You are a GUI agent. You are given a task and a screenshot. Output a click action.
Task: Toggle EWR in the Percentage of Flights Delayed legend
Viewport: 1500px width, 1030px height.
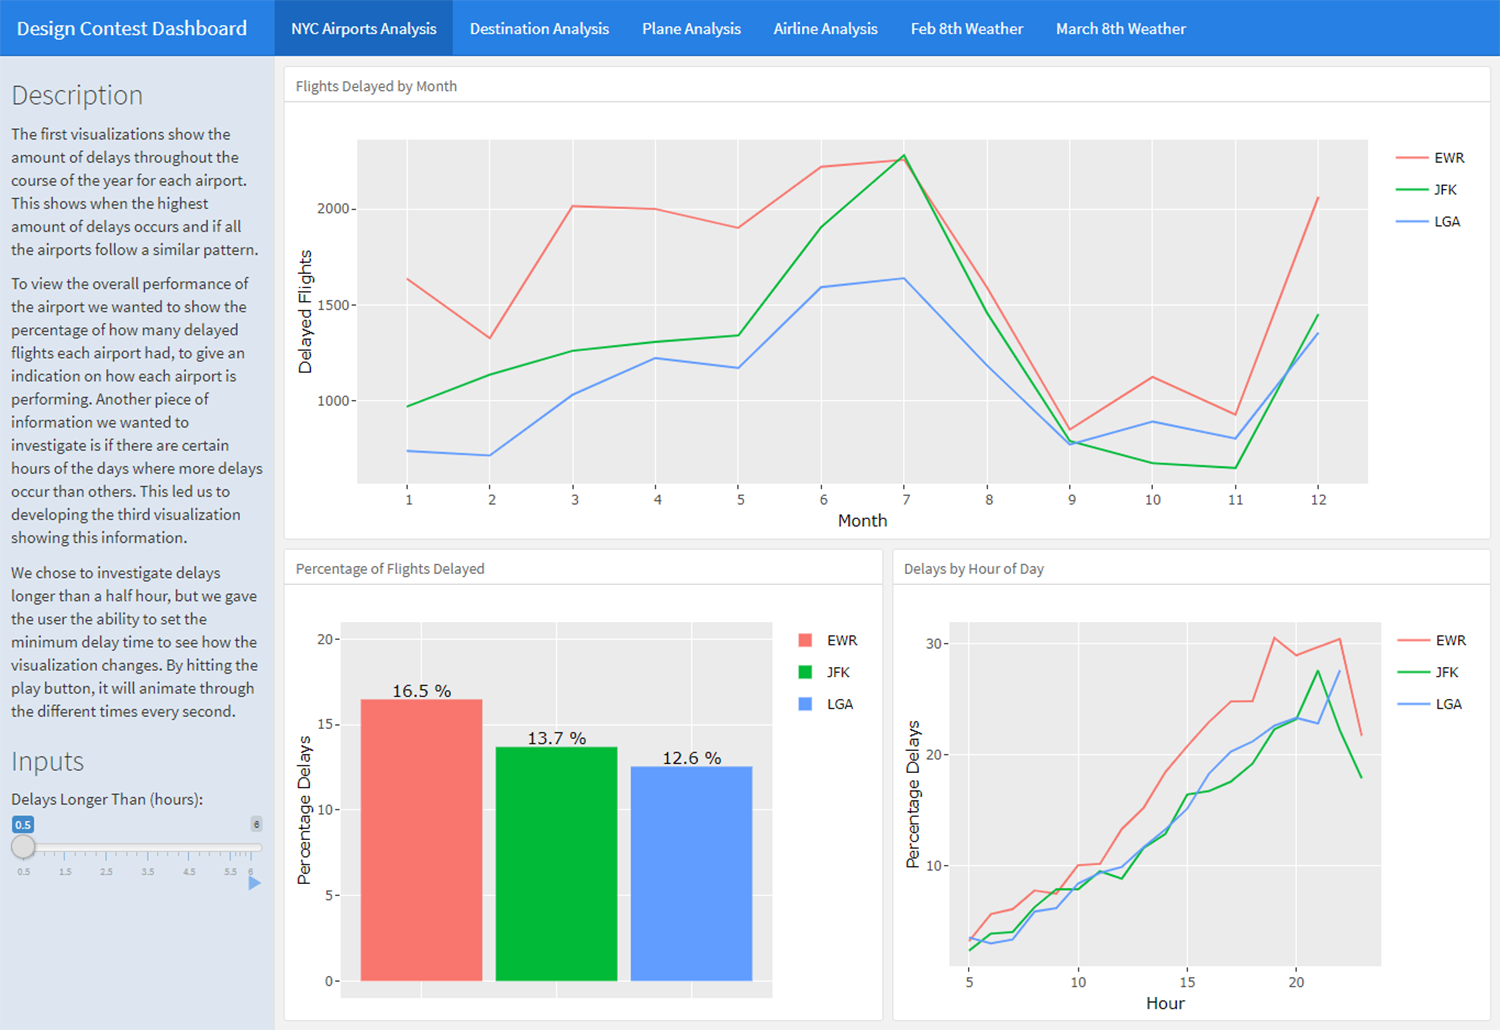pyautogui.click(x=823, y=640)
